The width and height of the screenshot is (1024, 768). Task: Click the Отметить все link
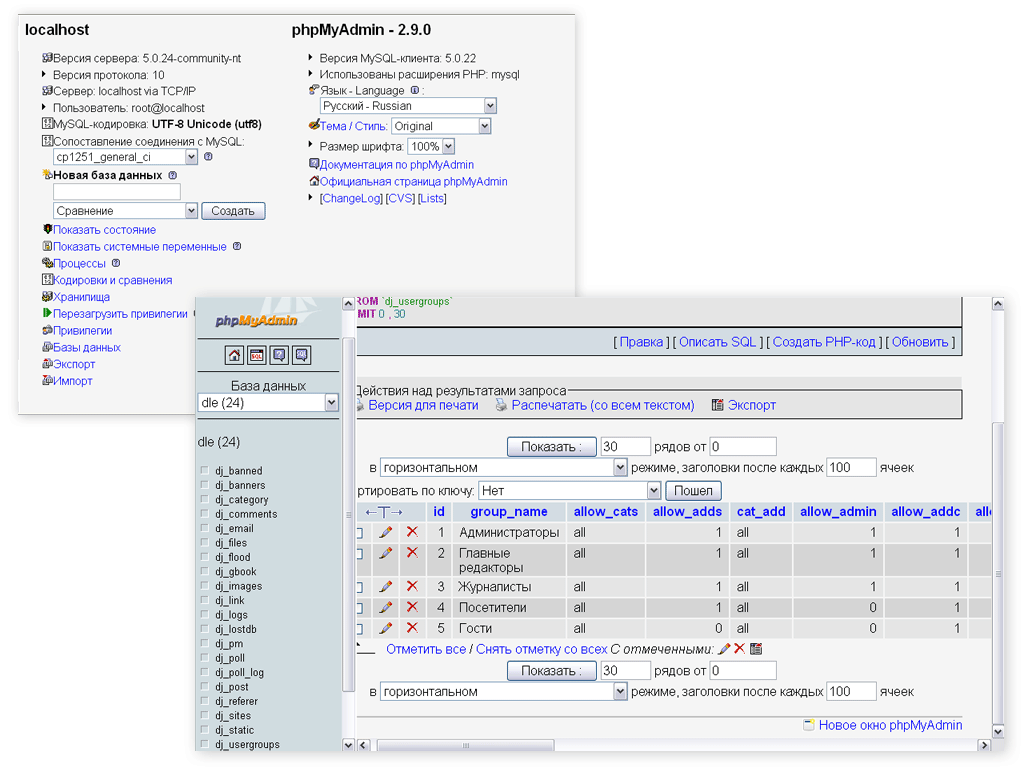tap(426, 649)
